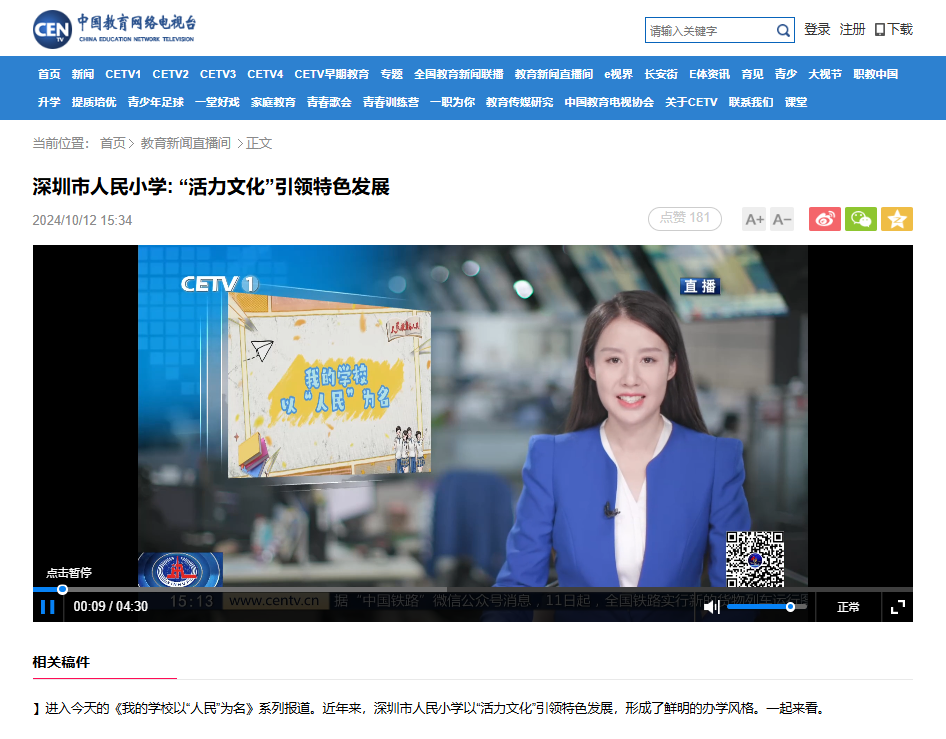Click breadcrumb link 首页
This screenshot has width=946, height=739.
(x=113, y=143)
